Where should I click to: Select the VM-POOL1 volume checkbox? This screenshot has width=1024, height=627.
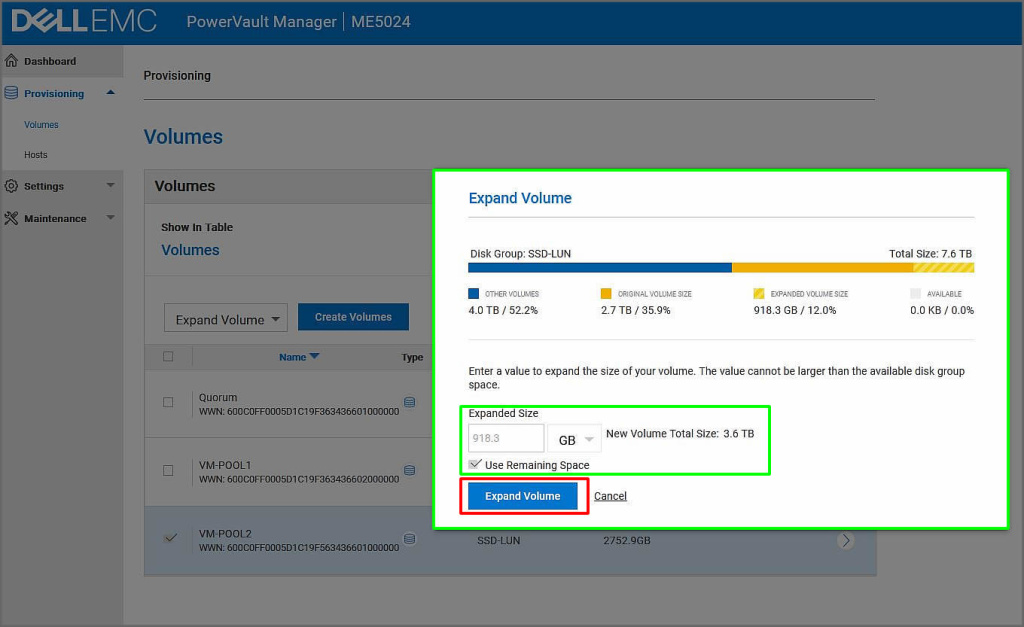click(x=168, y=470)
